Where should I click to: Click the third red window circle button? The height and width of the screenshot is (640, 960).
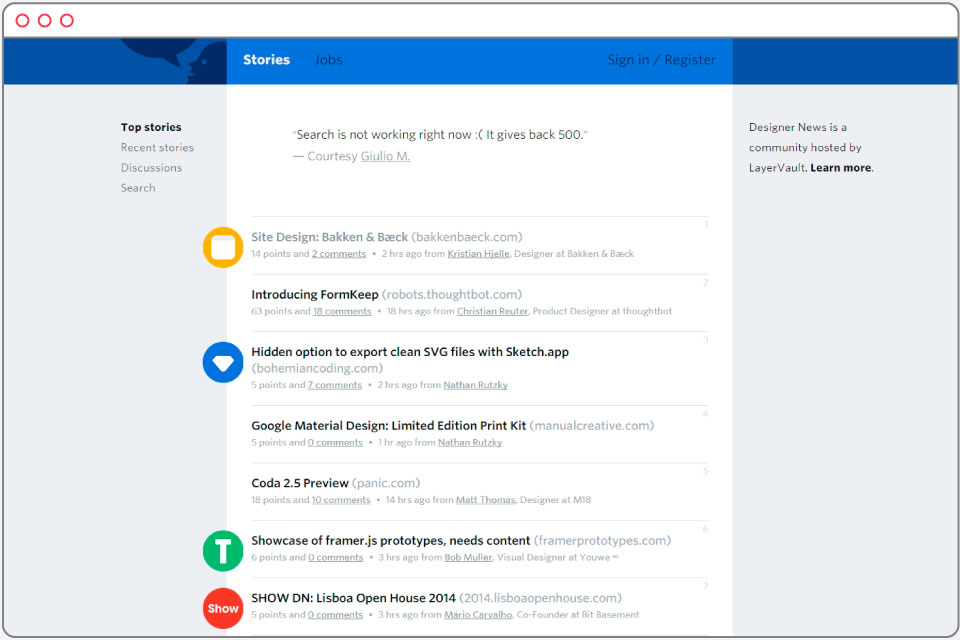[67, 20]
